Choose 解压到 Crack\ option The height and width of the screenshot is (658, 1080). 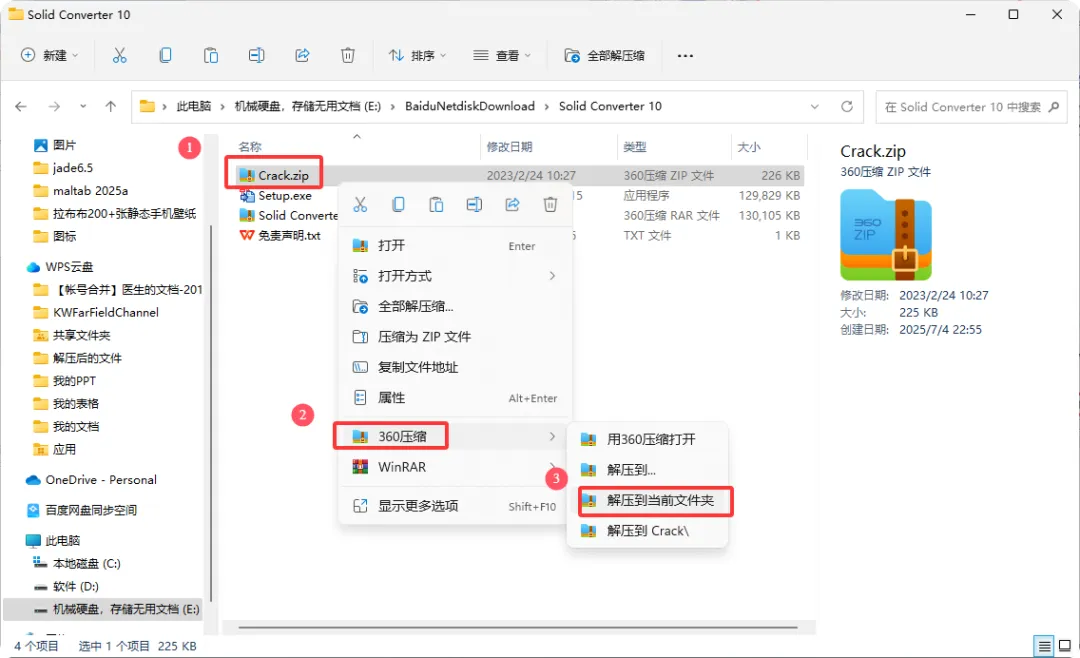(x=647, y=531)
